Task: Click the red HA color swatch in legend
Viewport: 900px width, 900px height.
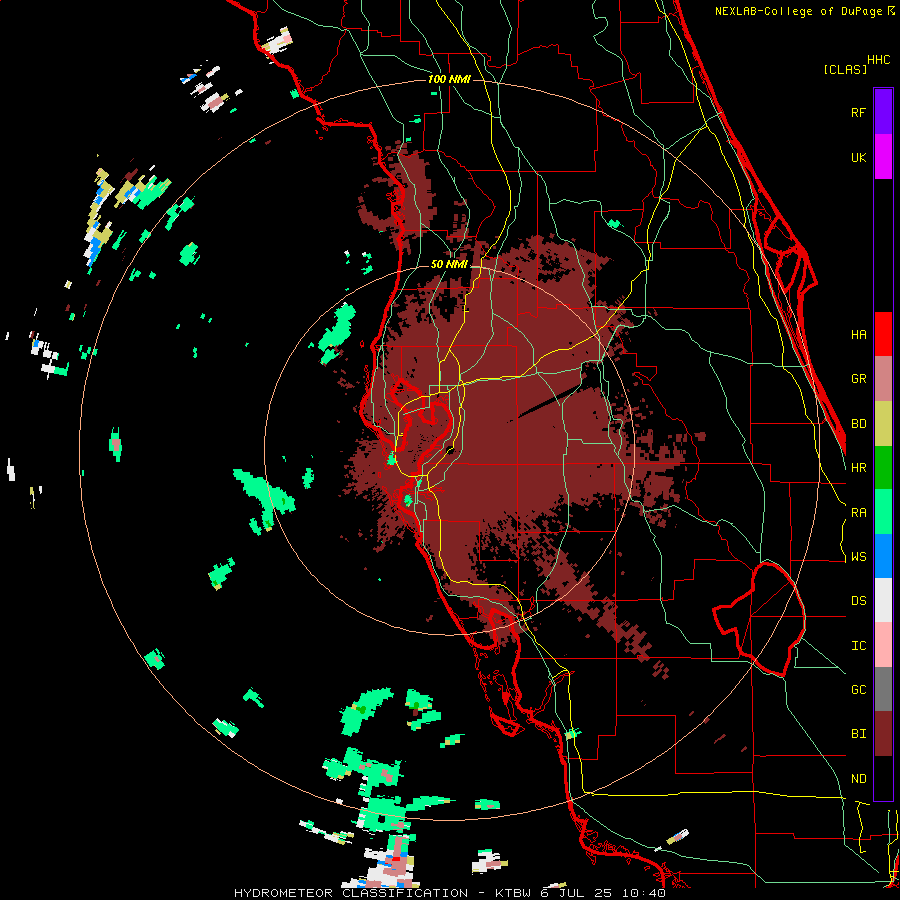Action: (x=883, y=334)
